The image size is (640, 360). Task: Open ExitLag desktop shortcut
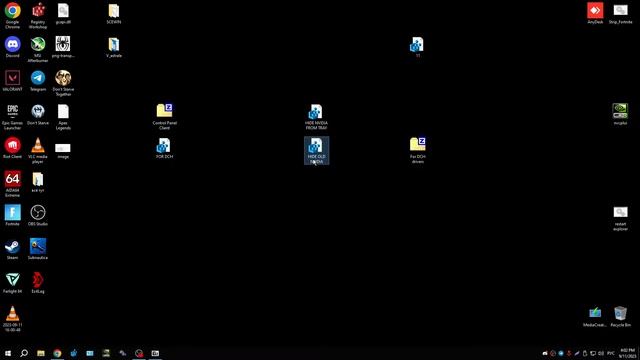click(38, 282)
